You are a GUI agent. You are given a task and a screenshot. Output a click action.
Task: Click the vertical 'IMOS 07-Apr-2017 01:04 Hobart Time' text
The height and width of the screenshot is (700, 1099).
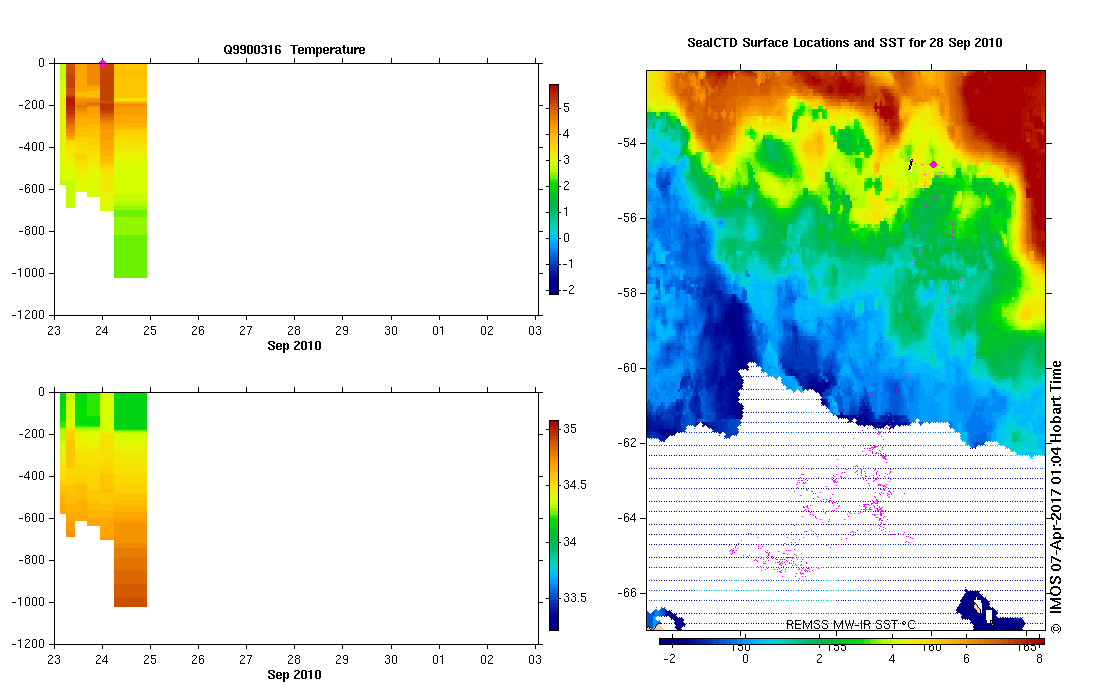(x=1056, y=497)
